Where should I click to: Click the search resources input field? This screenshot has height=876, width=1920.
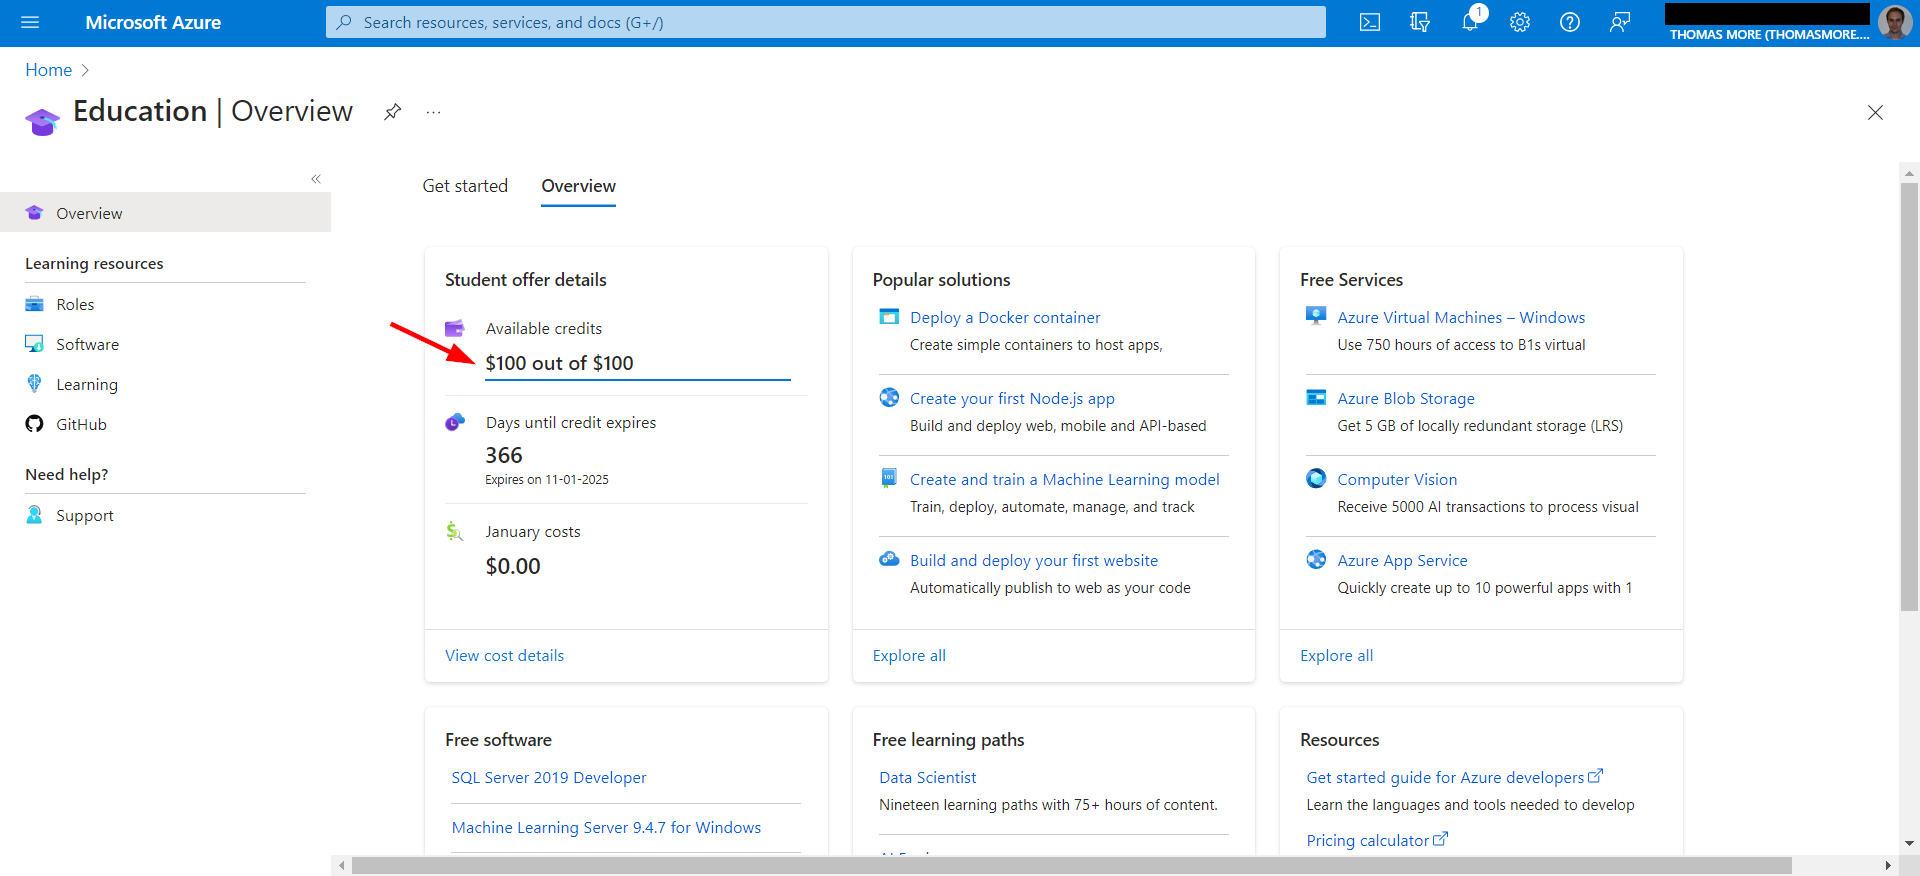(826, 22)
